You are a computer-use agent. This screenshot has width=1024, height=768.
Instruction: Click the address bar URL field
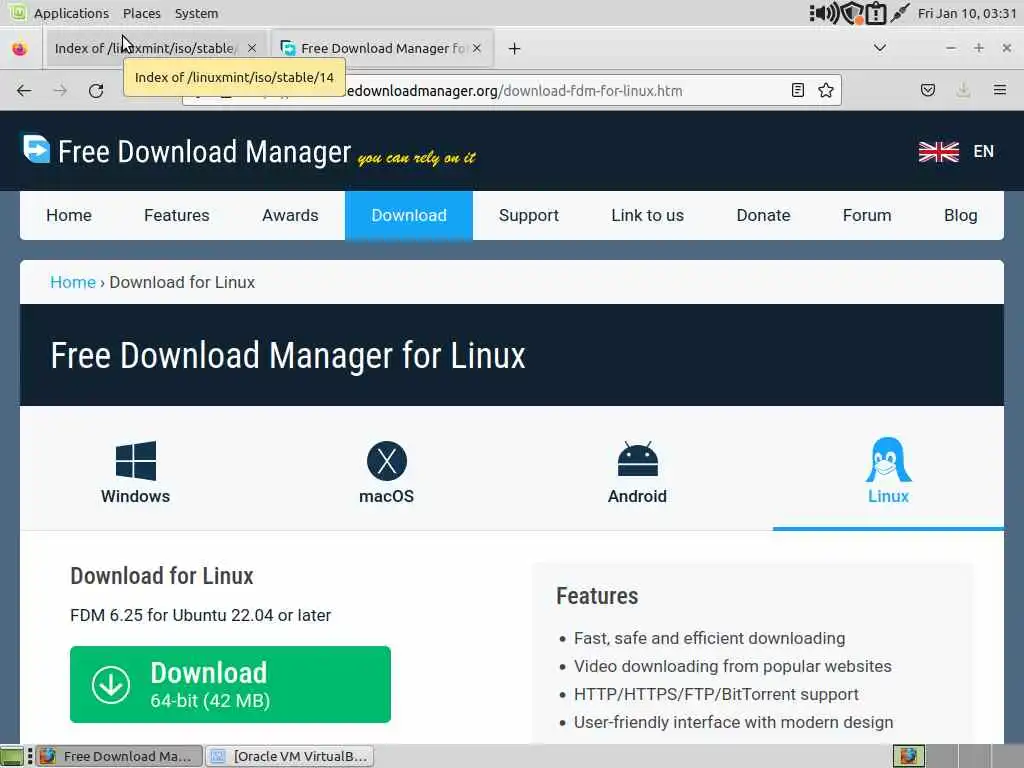pos(511,91)
